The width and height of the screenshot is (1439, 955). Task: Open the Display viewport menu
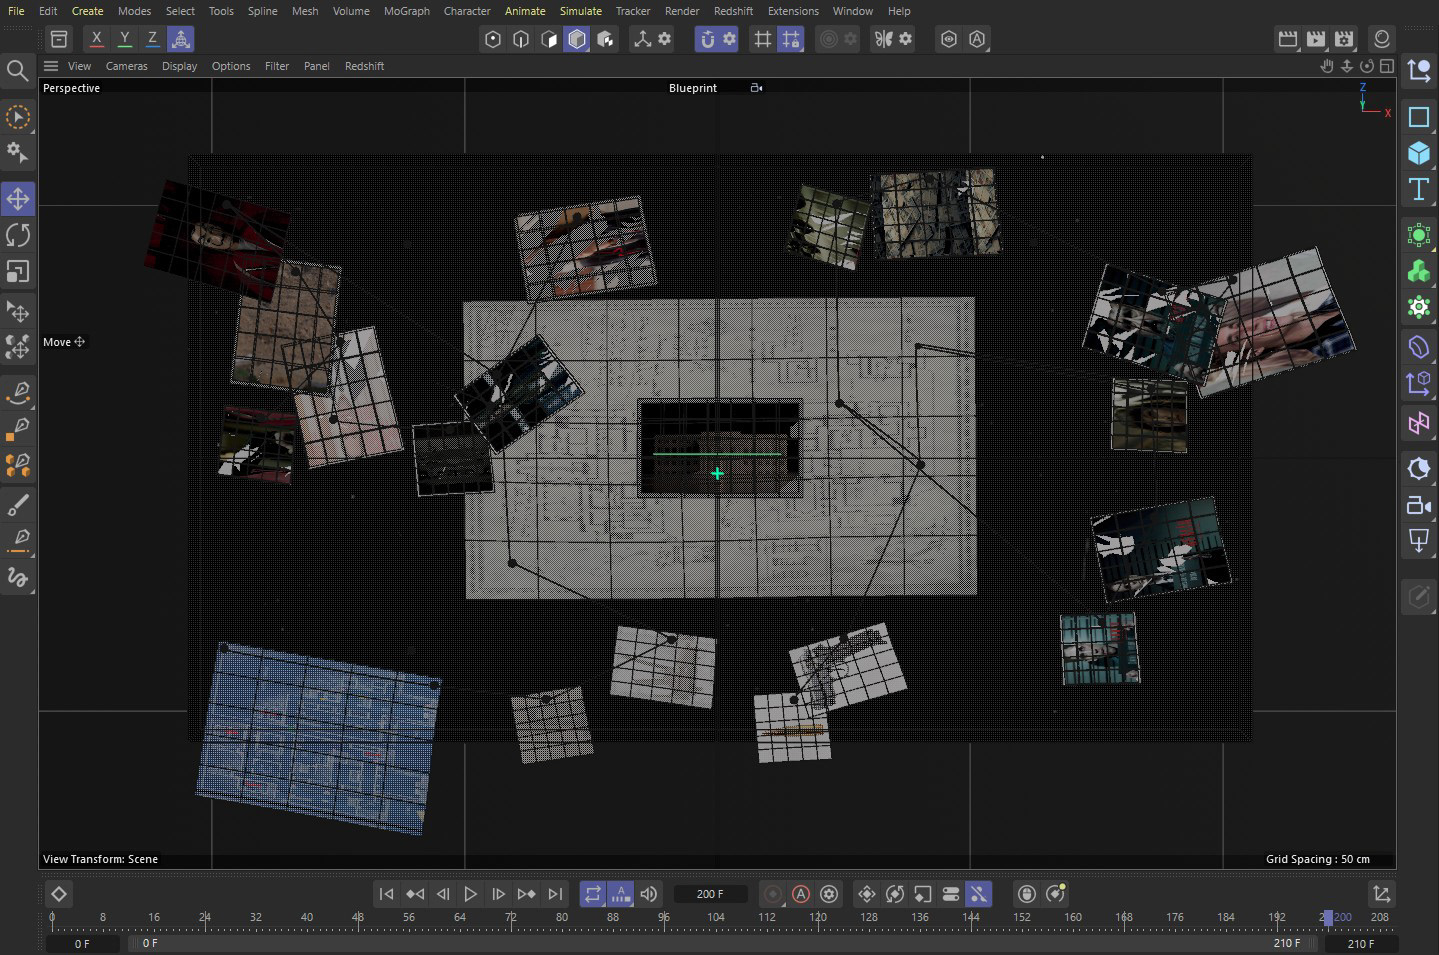pyautogui.click(x=179, y=66)
